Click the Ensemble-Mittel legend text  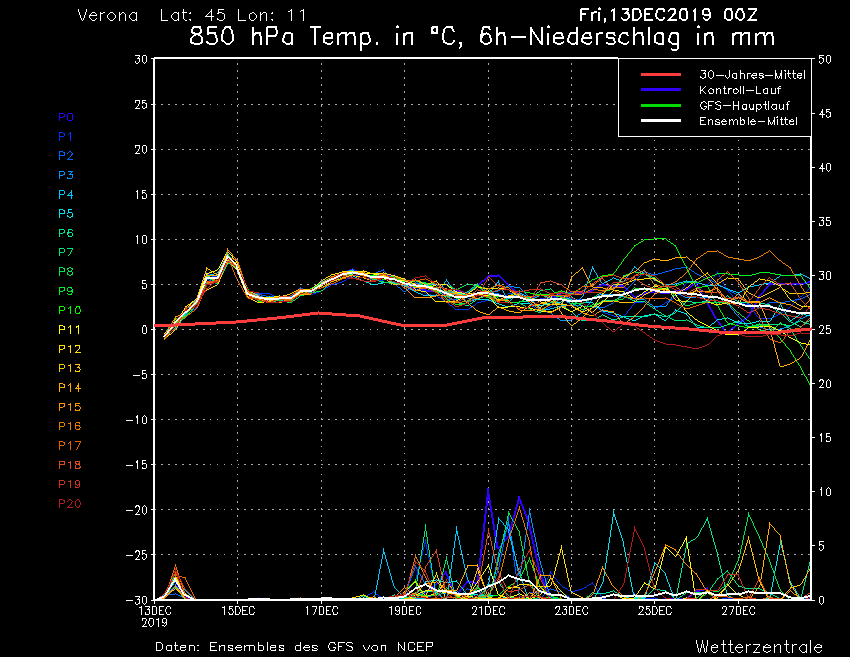(748, 121)
